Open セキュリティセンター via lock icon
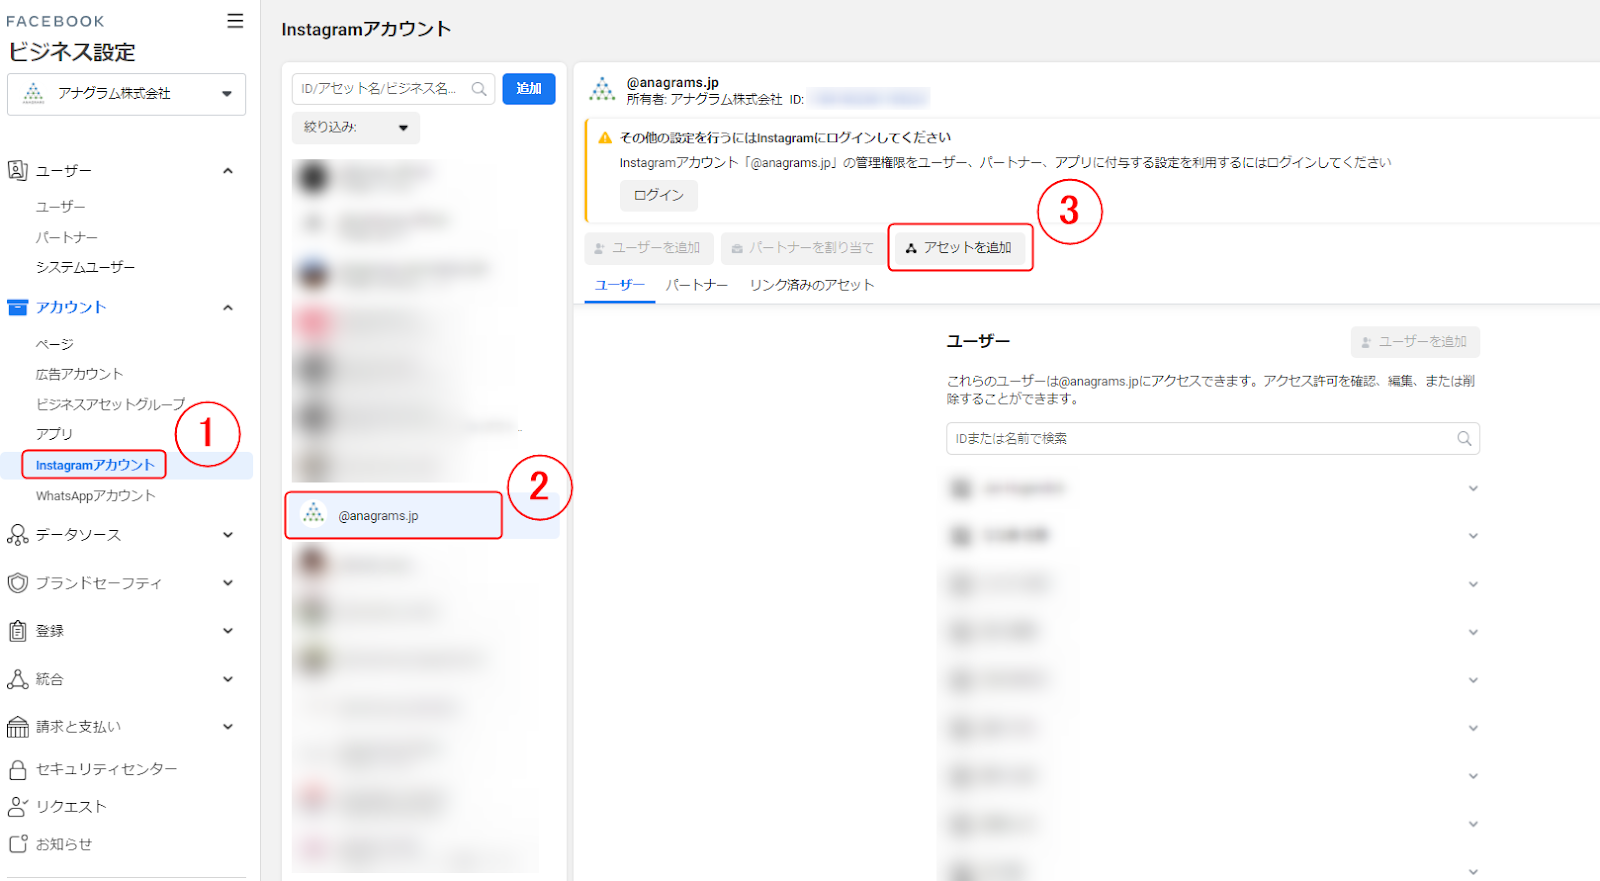 17,769
